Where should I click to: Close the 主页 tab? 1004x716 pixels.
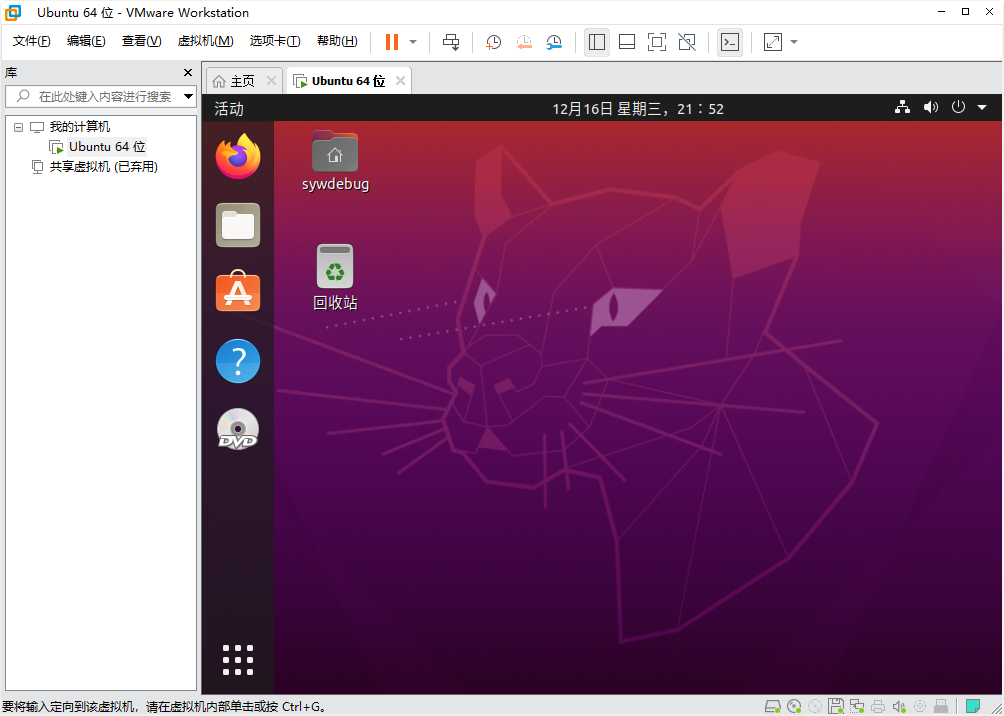pos(271,81)
